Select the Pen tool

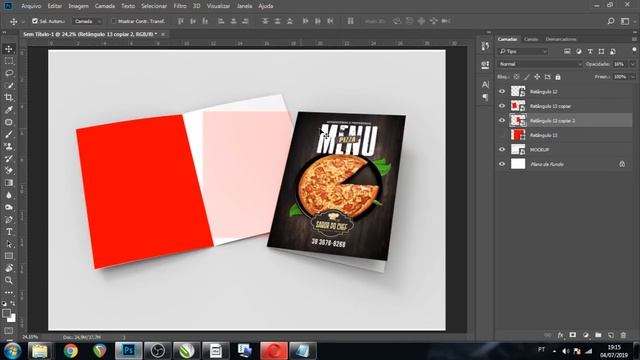point(9,220)
